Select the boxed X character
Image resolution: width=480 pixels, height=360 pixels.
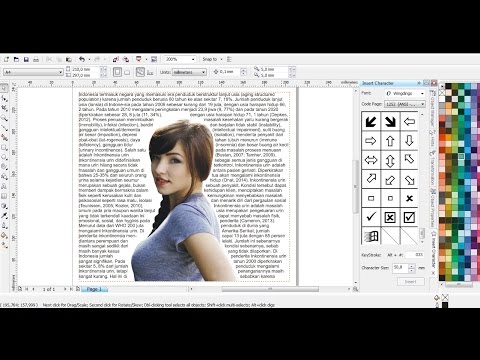point(390,217)
